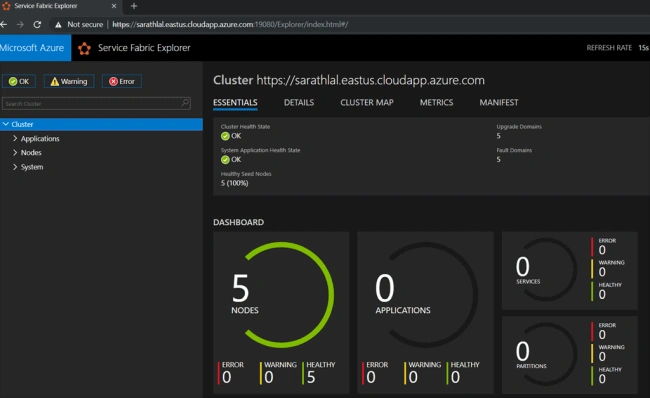Screen dimensions: 650x398
Task: Click the search magnifier icon in Search Cluster box
Action: pyautogui.click(x=185, y=103)
